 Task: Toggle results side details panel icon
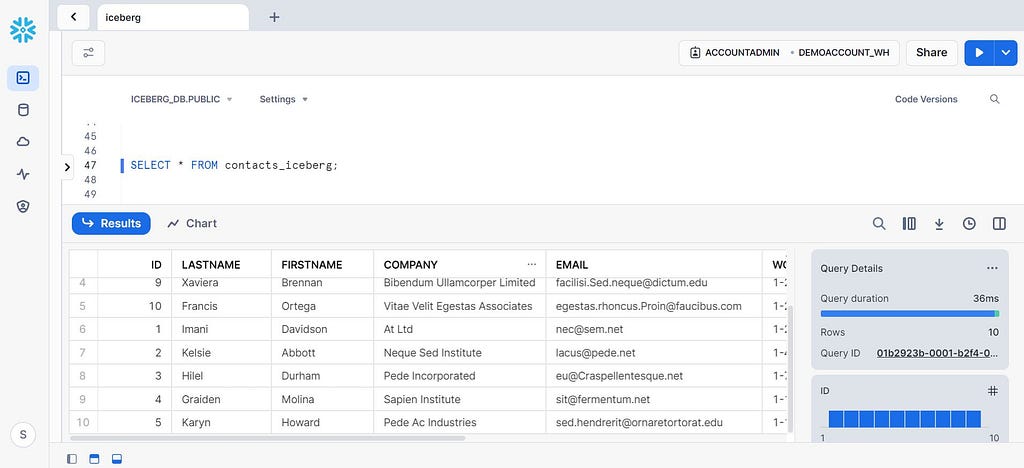[x=999, y=223]
